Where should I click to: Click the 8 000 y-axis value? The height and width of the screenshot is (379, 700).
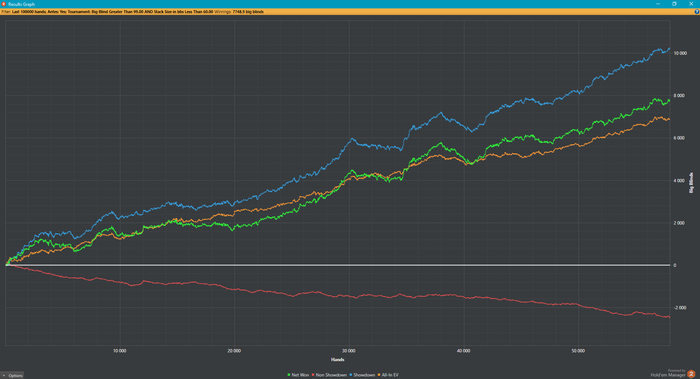[x=679, y=96]
